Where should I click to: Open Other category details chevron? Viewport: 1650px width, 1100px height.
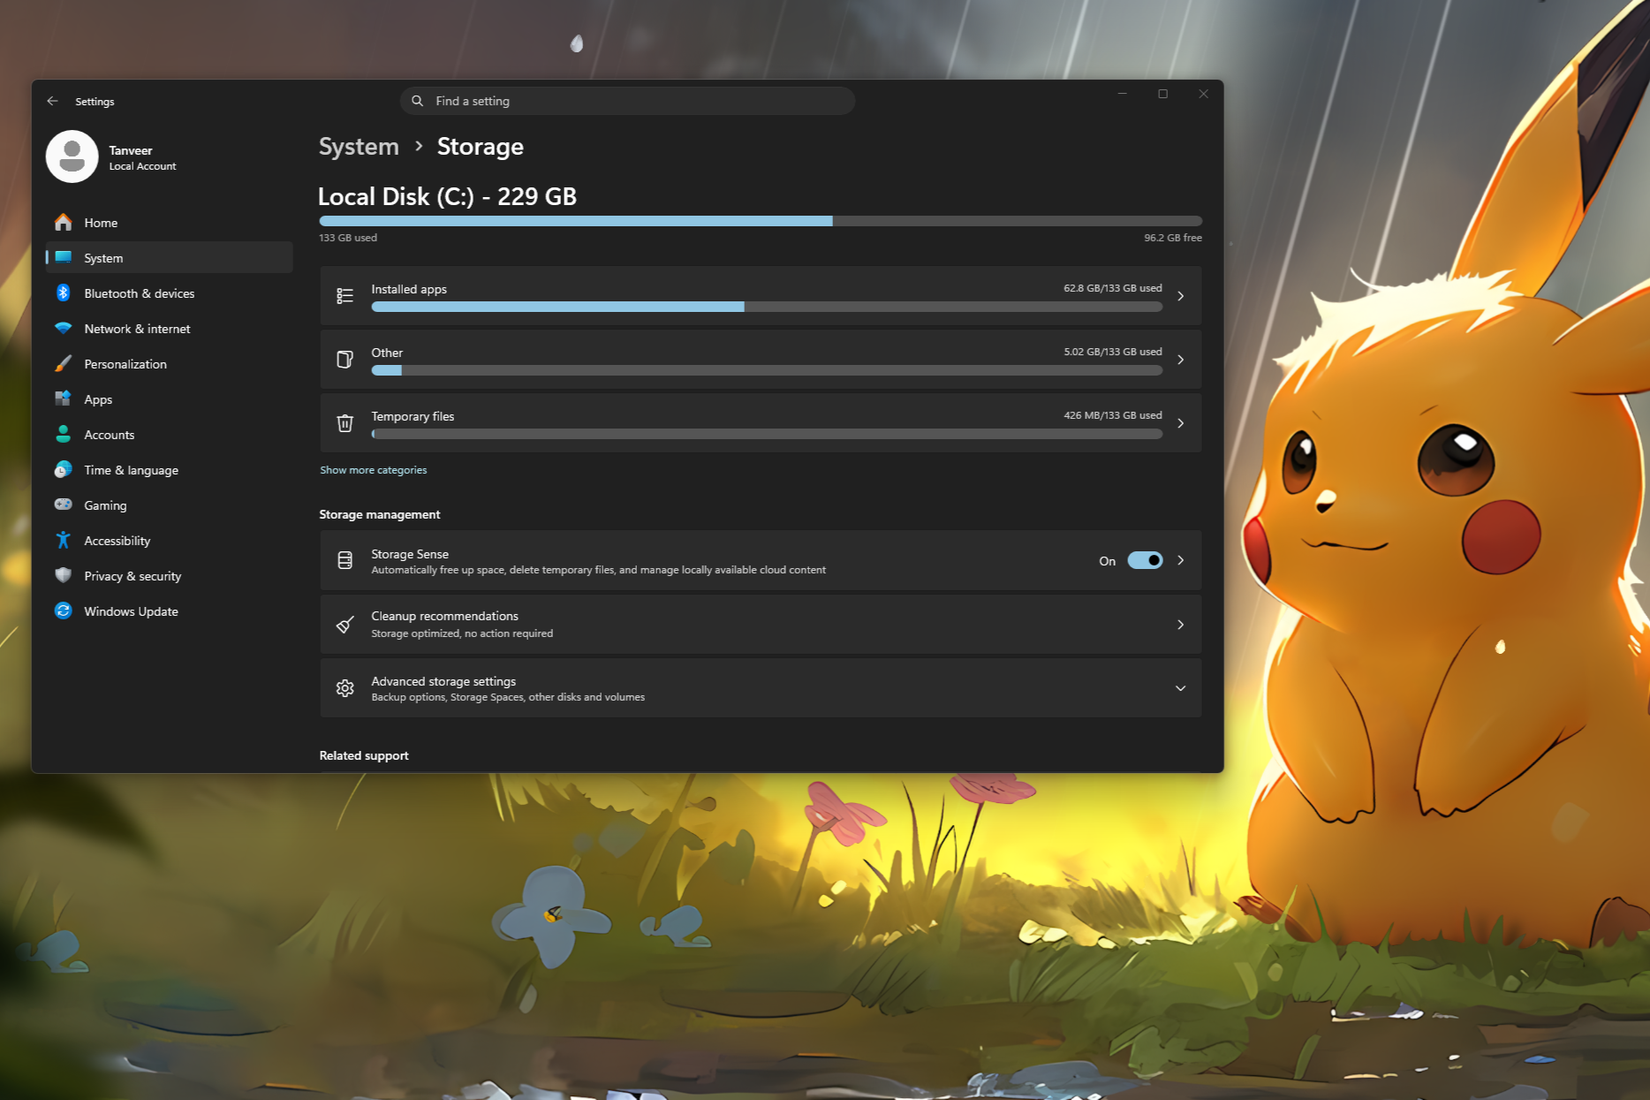point(1181,359)
